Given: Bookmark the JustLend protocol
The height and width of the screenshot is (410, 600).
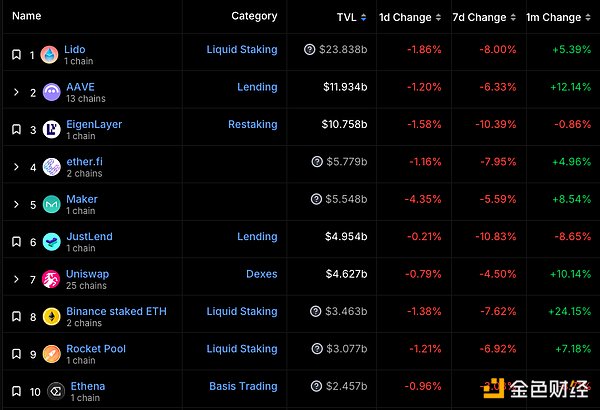Looking at the screenshot, I should click(x=16, y=242).
